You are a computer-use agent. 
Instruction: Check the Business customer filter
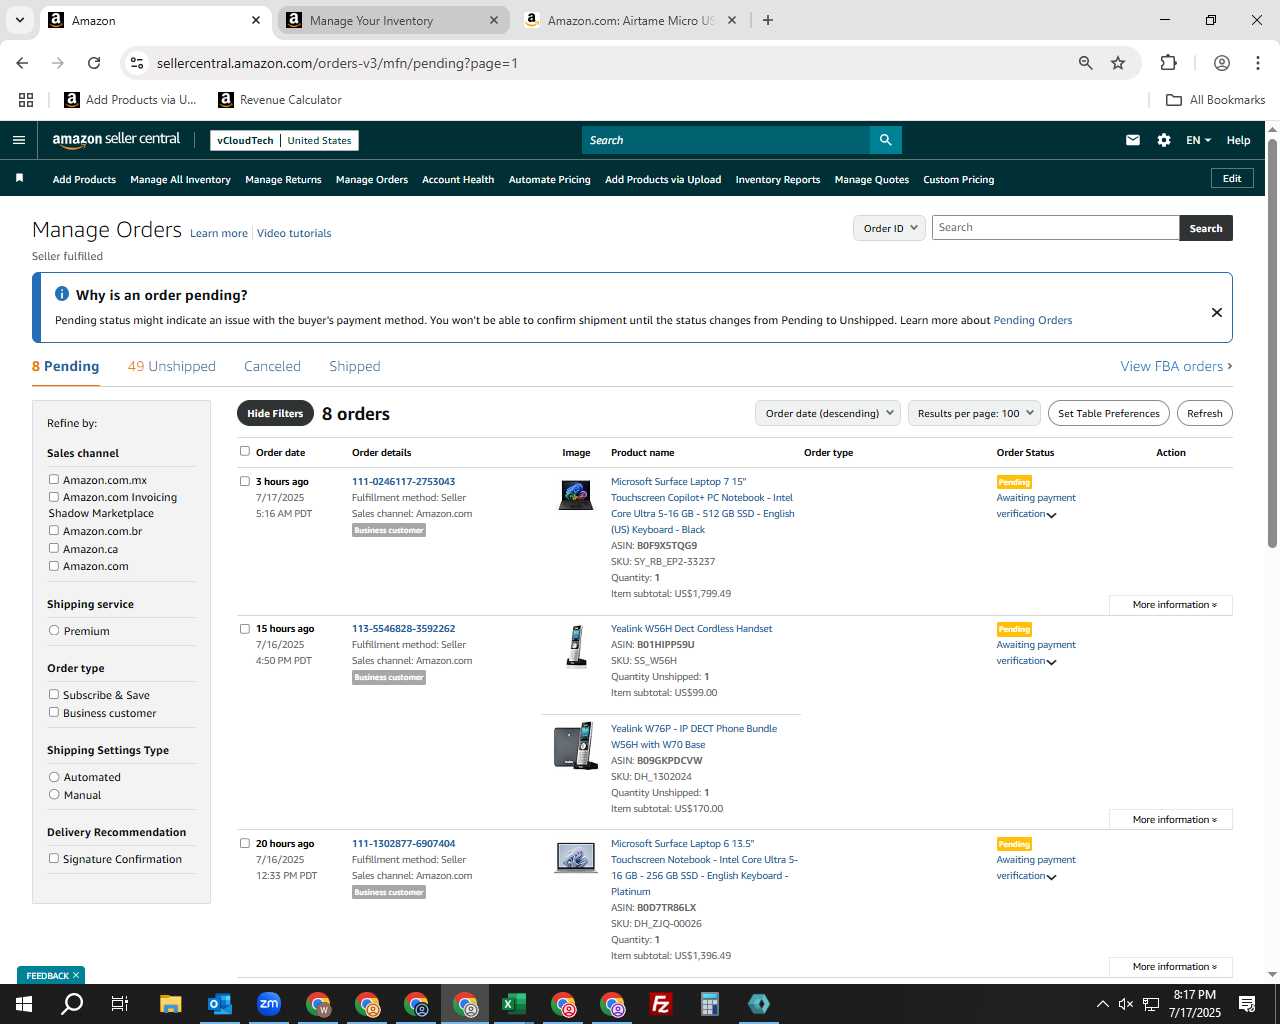54,713
